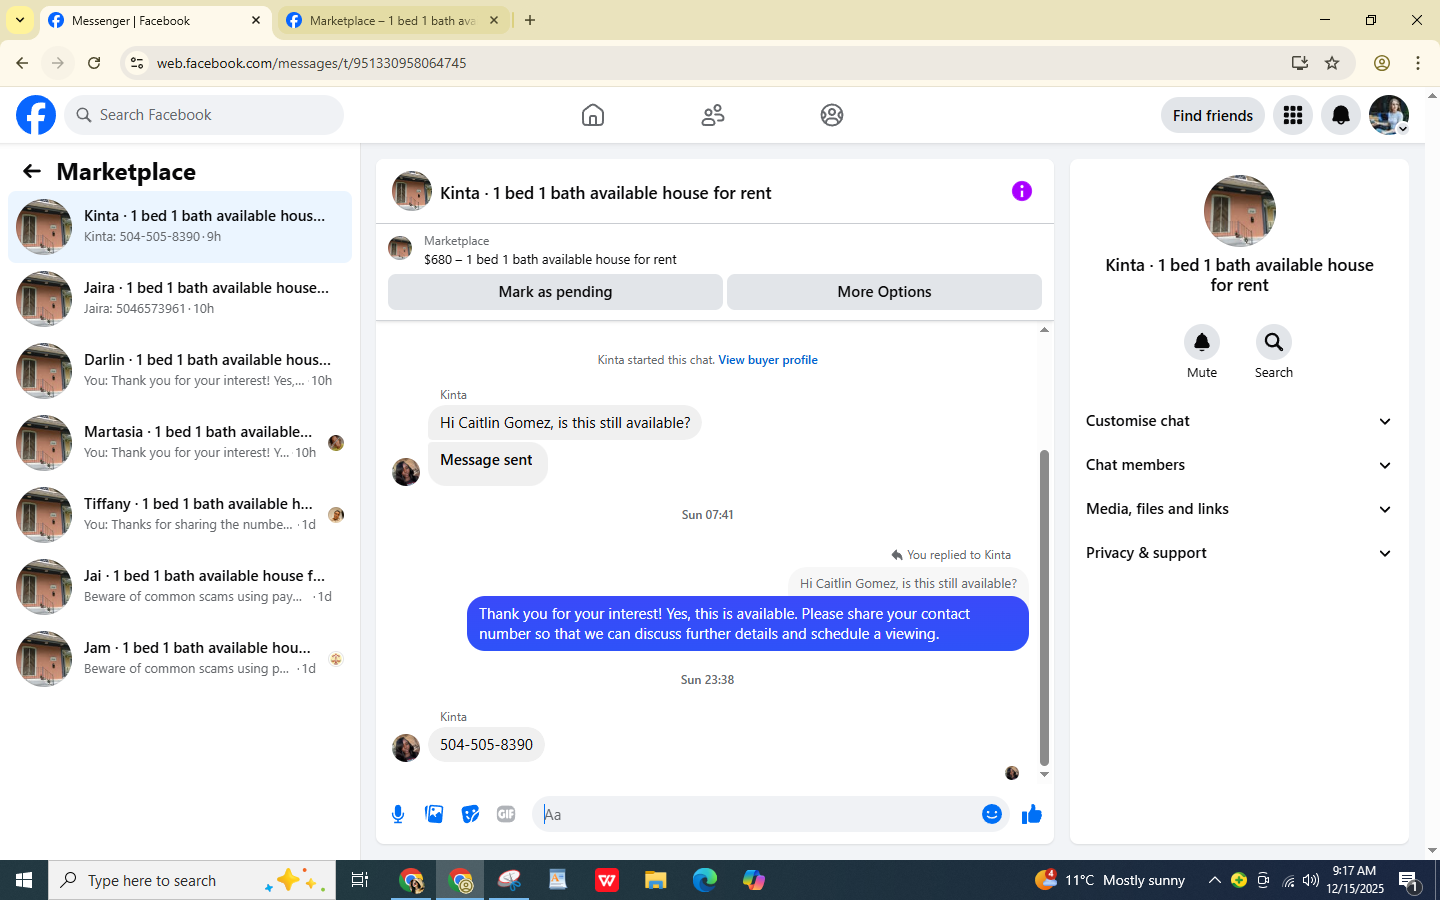The width and height of the screenshot is (1440, 900).
Task: Click the back arrow beside Marketplace heading
Action: (x=32, y=172)
